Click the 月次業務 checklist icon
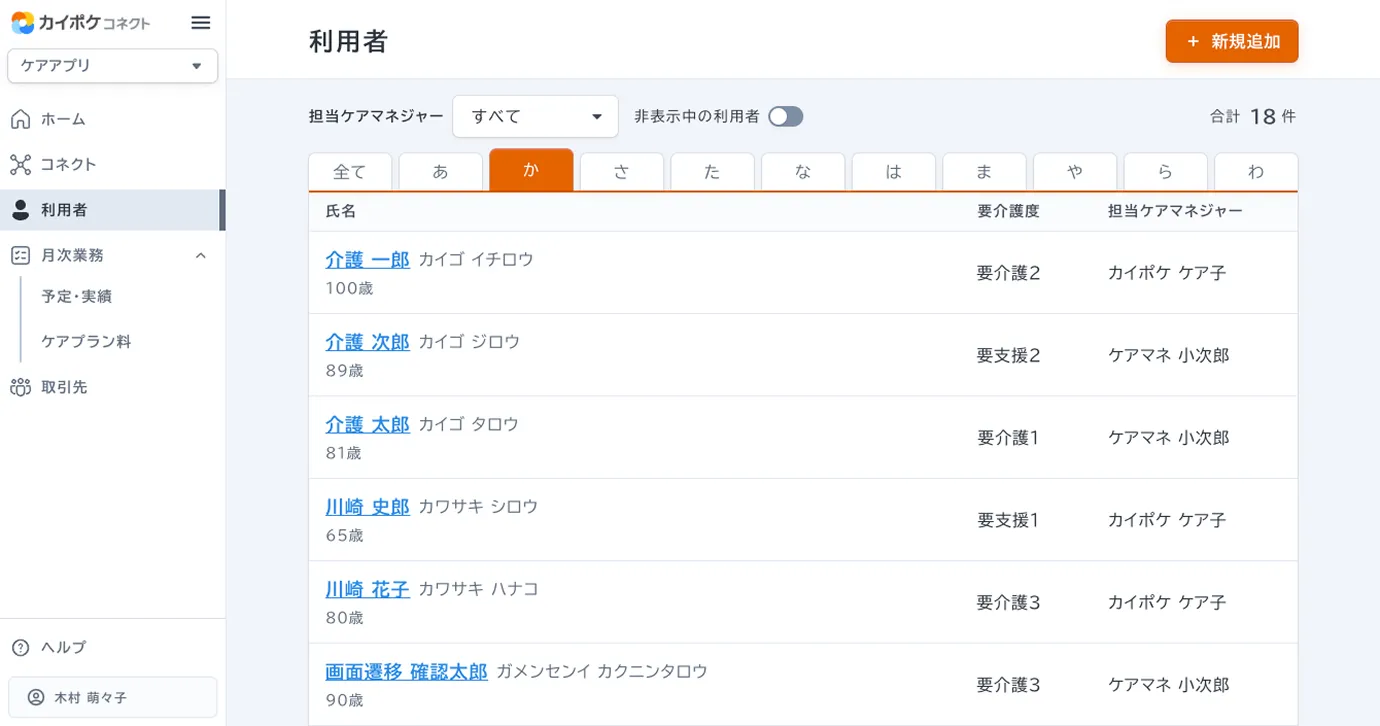Image resolution: width=1380 pixels, height=726 pixels. (20, 255)
